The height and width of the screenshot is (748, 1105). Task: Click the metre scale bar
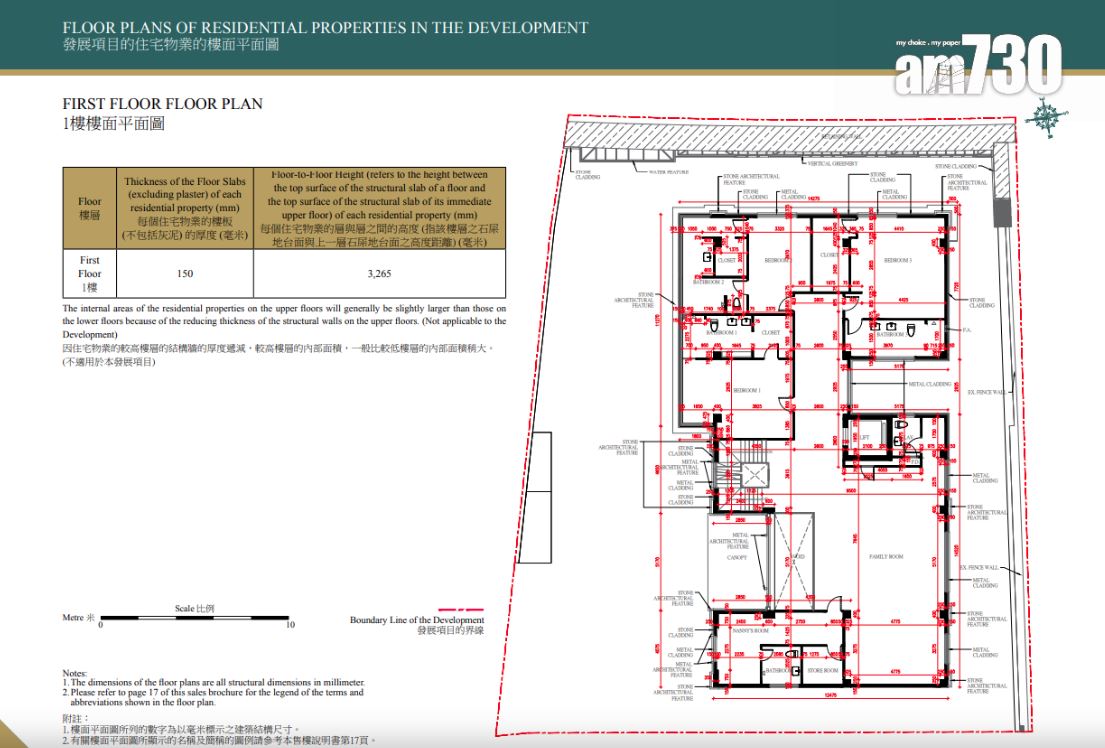tap(195, 617)
